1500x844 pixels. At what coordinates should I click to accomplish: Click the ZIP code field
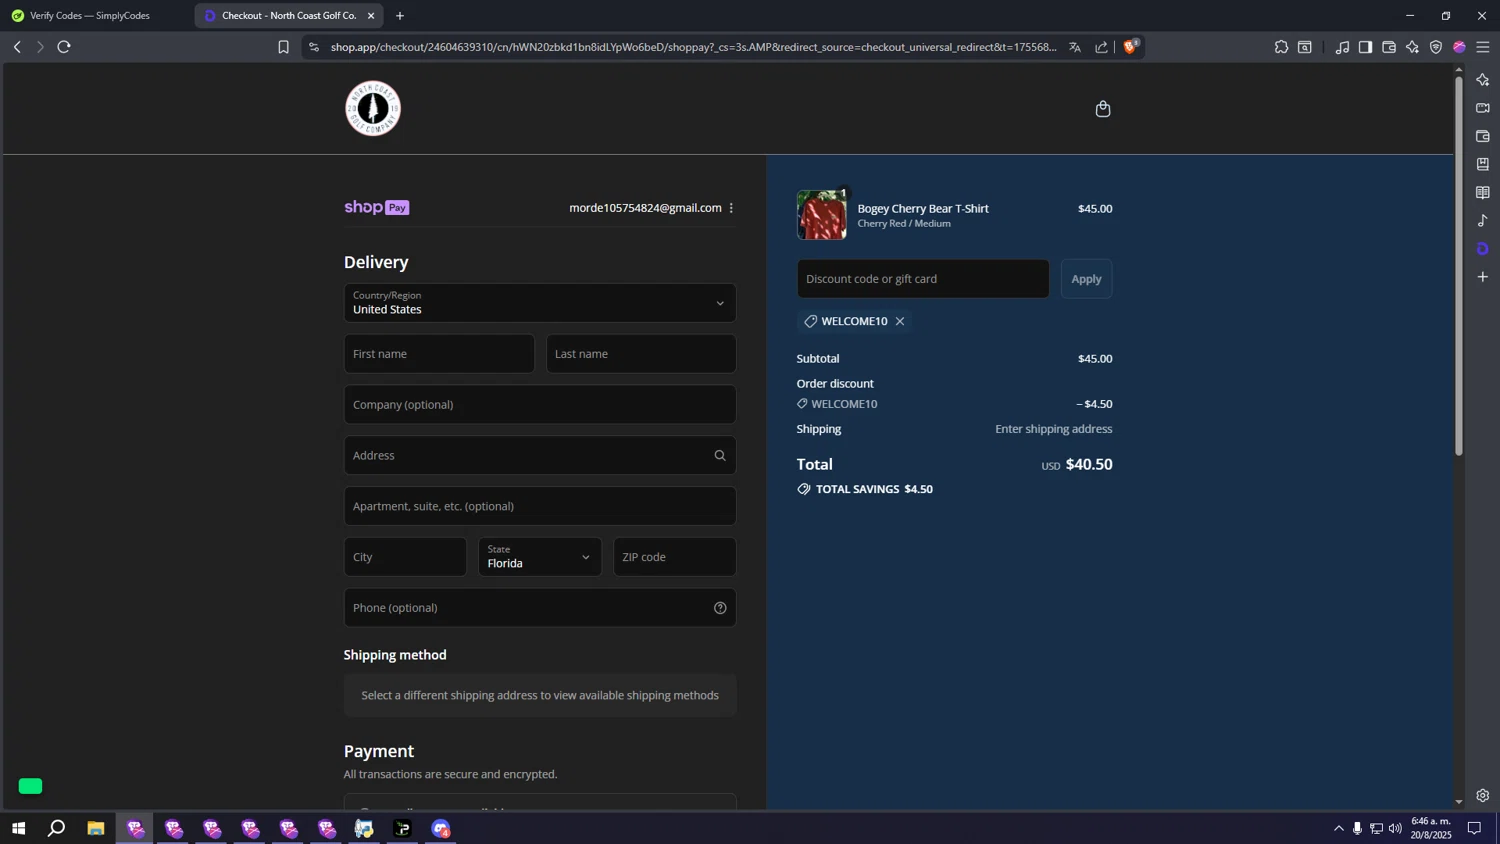pos(675,557)
